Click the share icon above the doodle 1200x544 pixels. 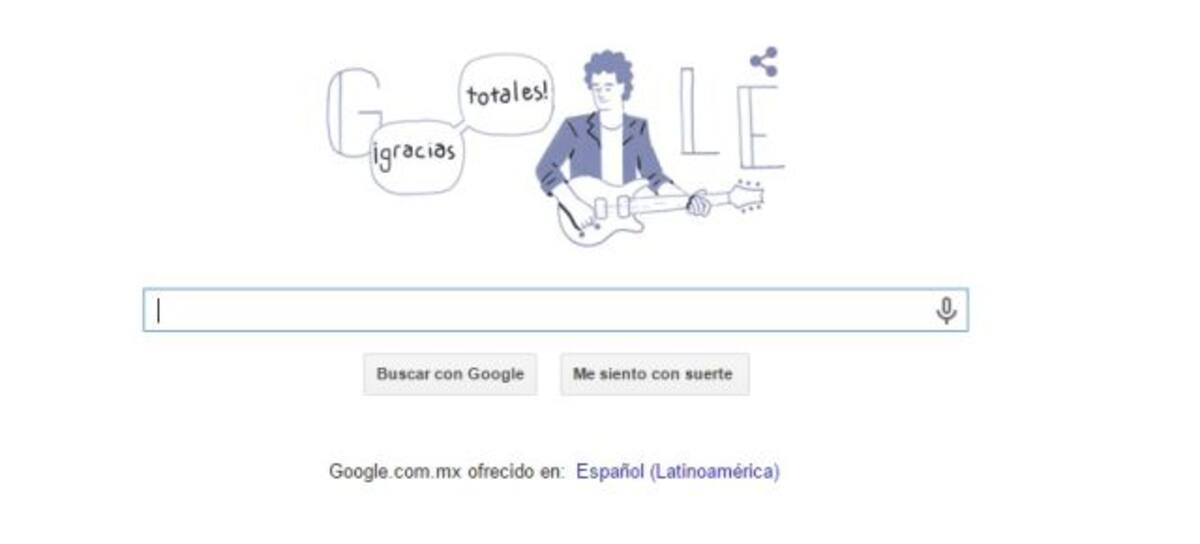click(x=765, y=62)
